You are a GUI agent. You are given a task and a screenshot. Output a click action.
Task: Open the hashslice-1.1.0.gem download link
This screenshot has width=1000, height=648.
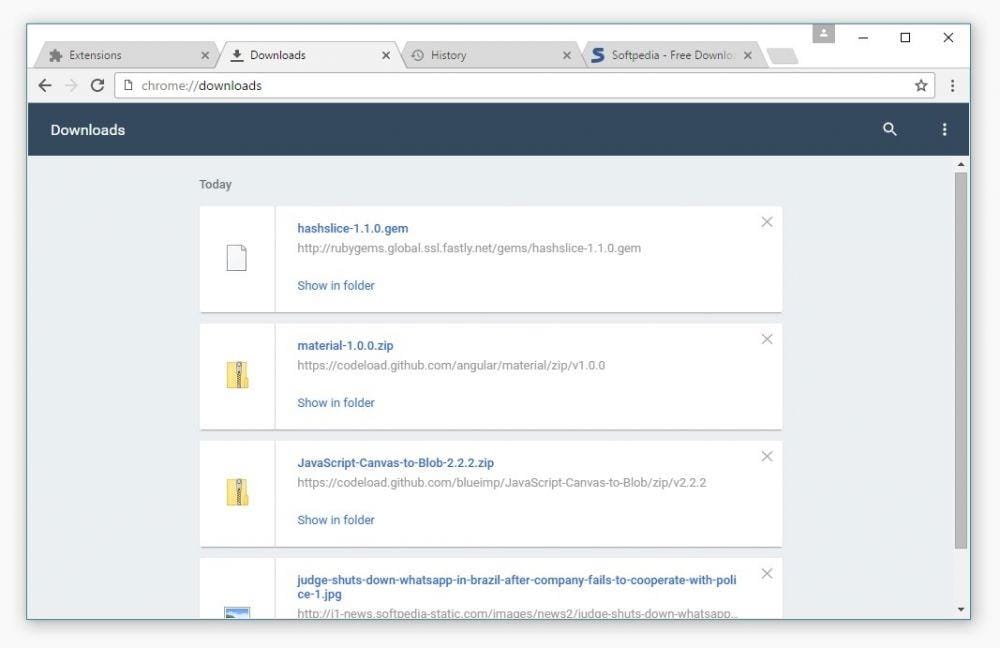352,228
